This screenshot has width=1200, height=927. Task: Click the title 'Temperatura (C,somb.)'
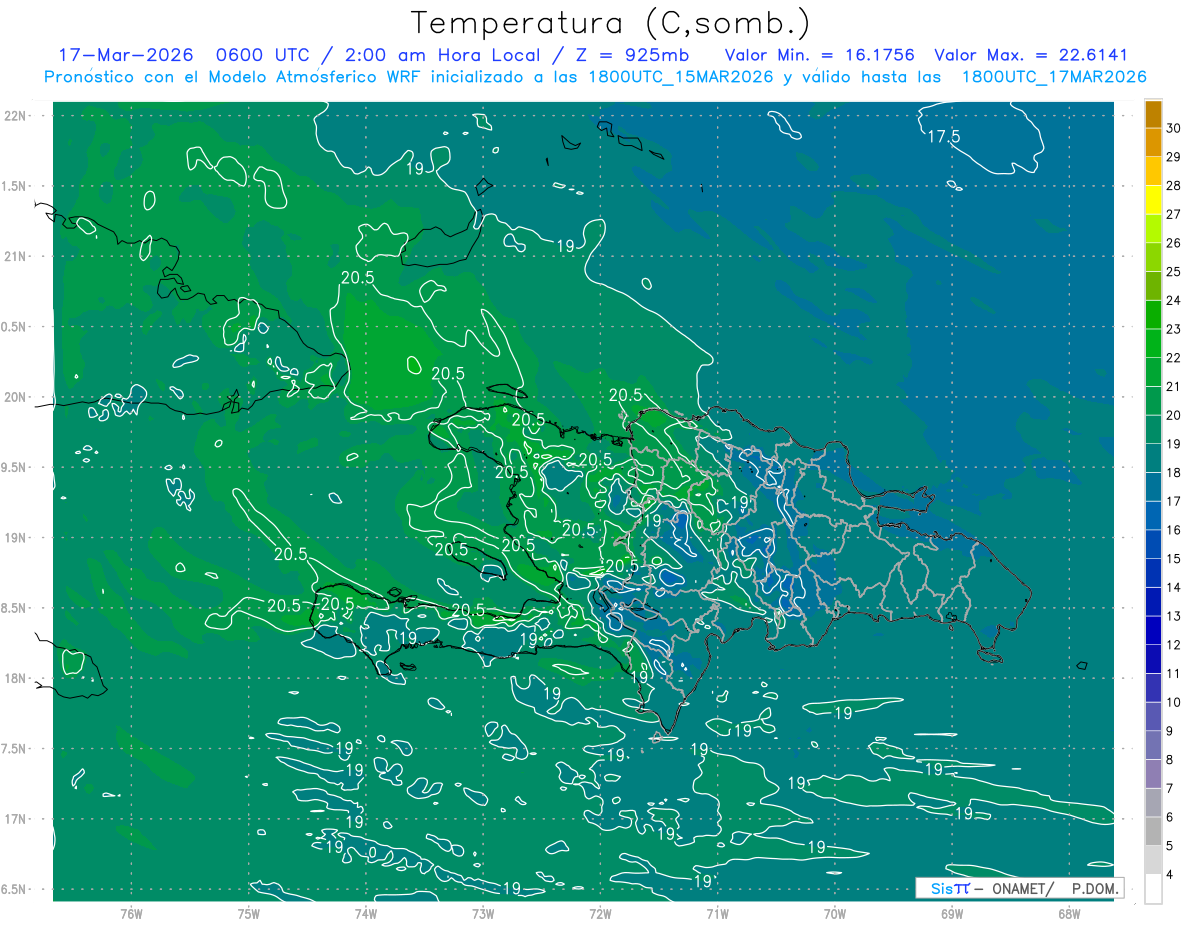(x=611, y=22)
